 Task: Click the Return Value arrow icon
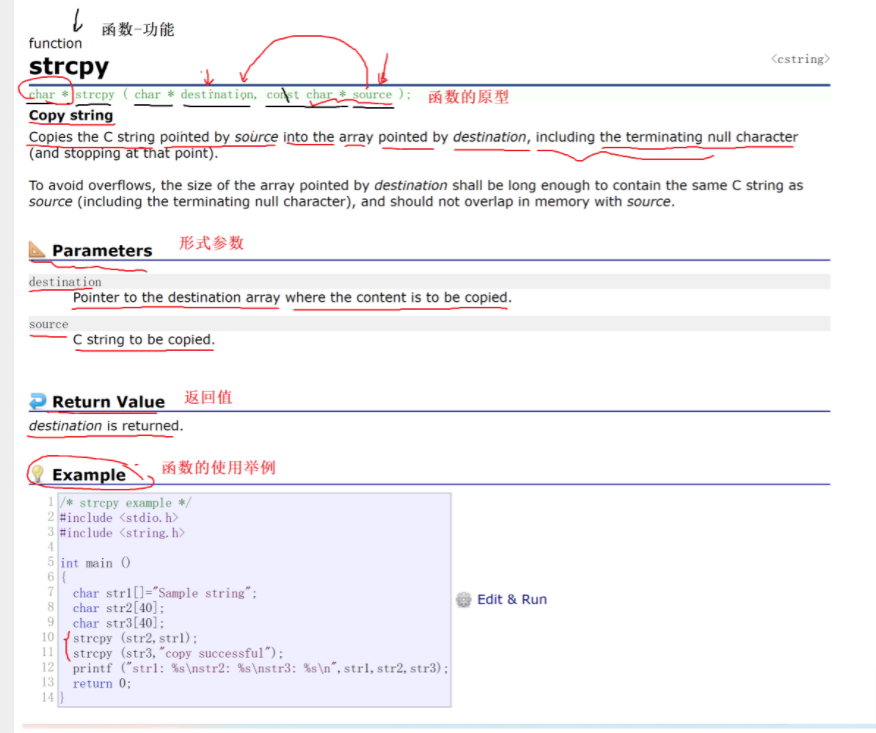(x=37, y=401)
